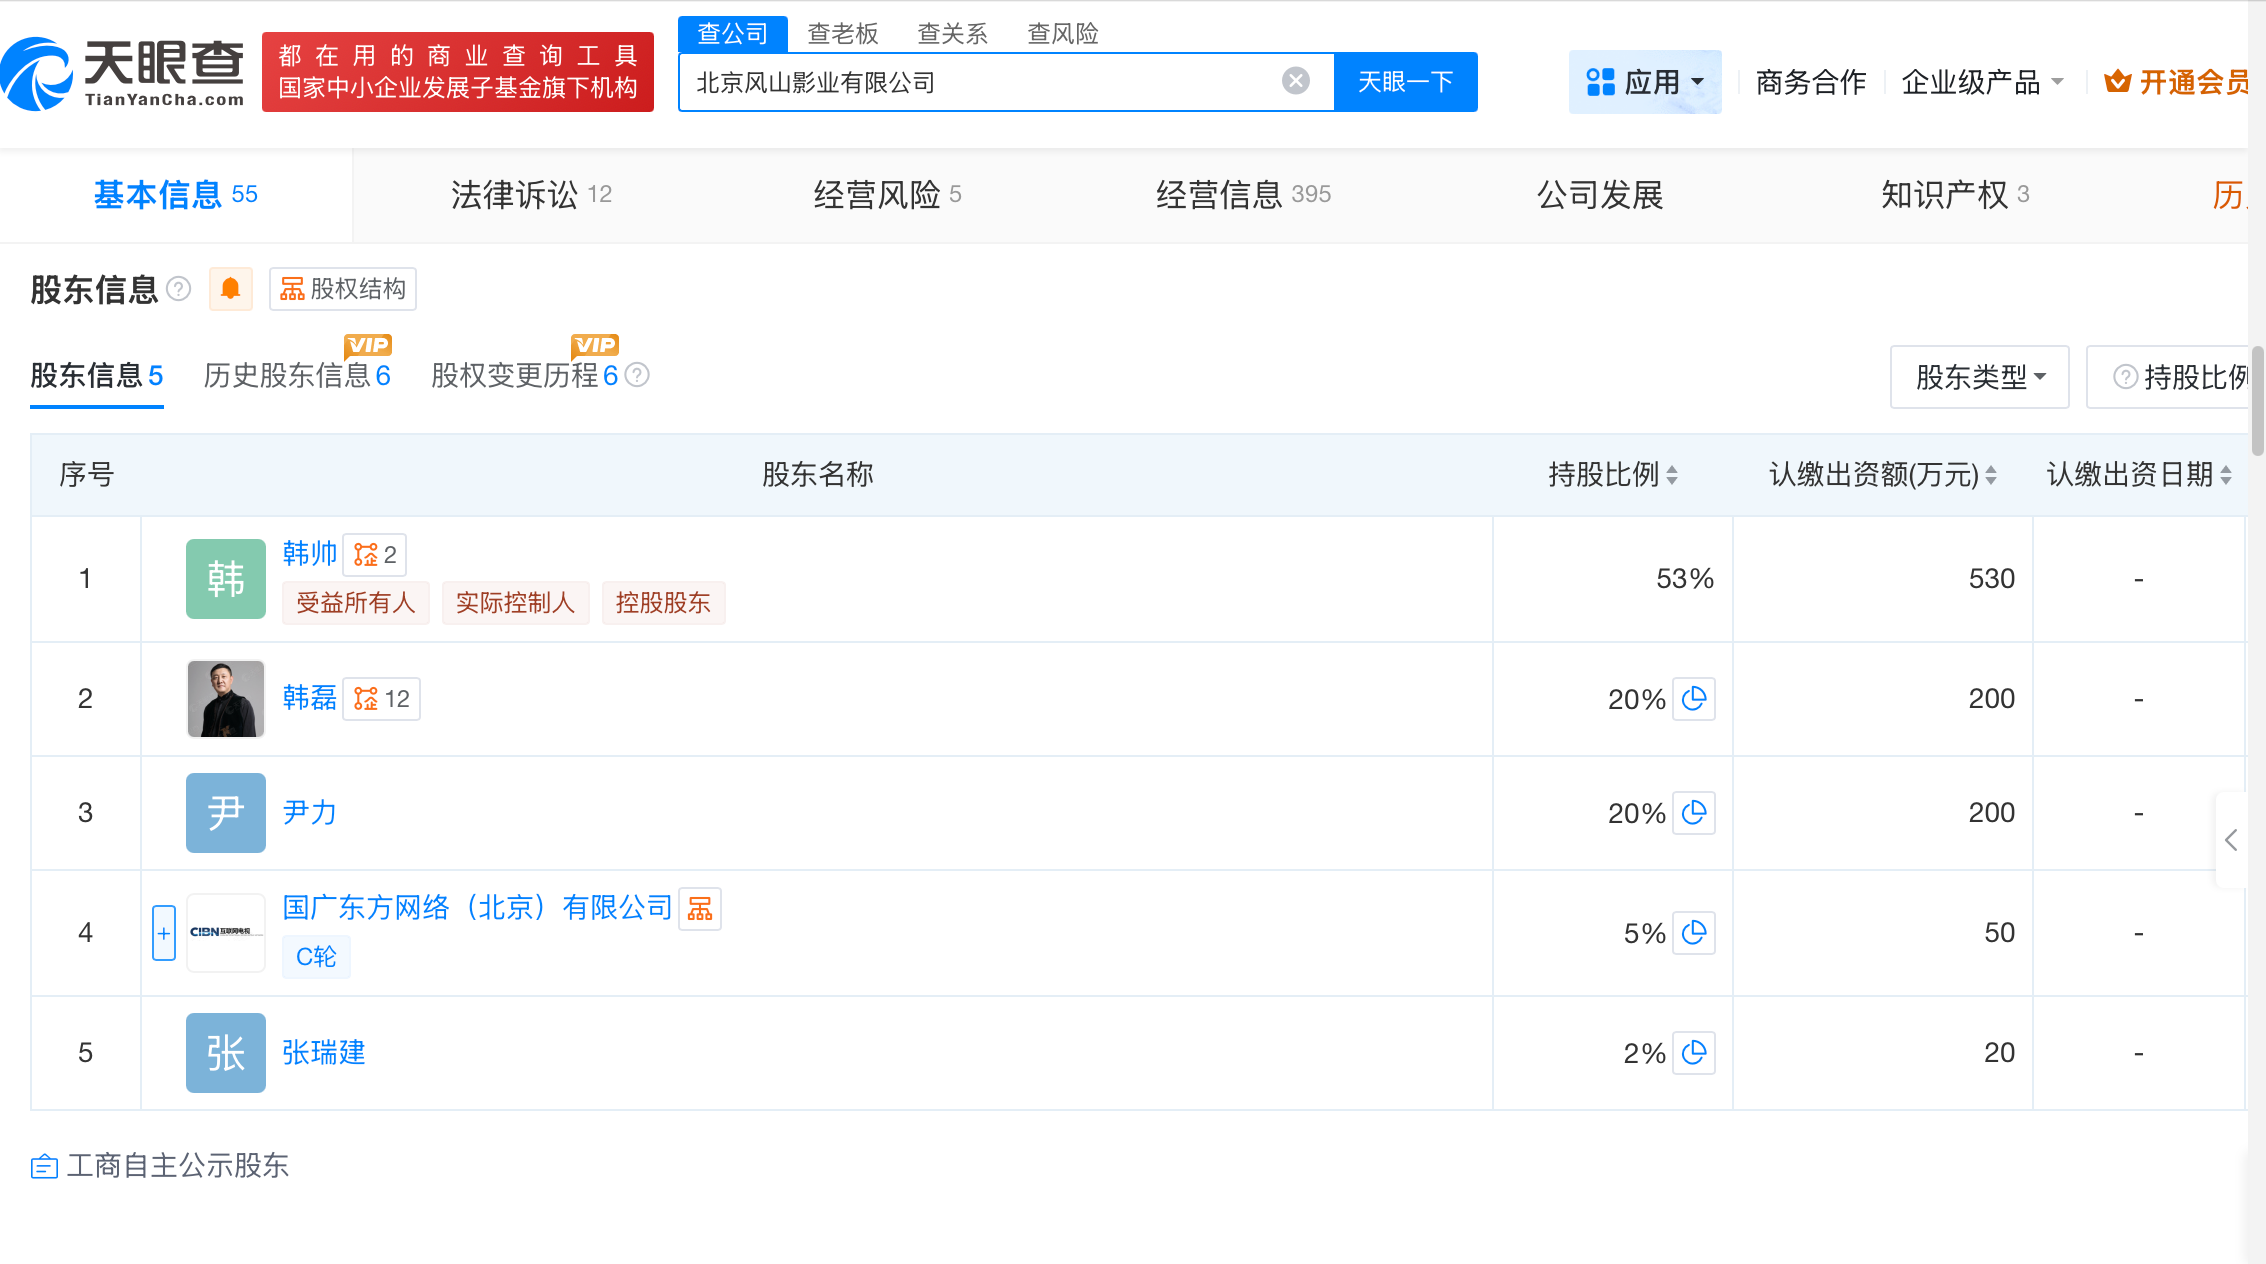This screenshot has height=1264, width=2266.
Task: Expand the 企业级产品 dropdown menu
Action: pos(1983,81)
